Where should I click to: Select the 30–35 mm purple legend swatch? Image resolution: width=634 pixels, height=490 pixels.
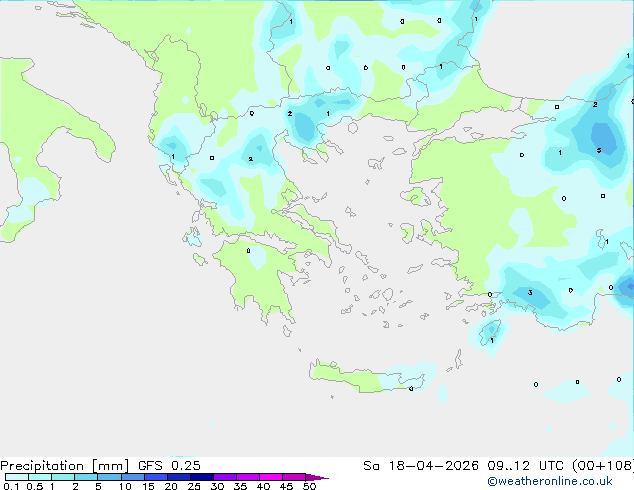(x=225, y=477)
